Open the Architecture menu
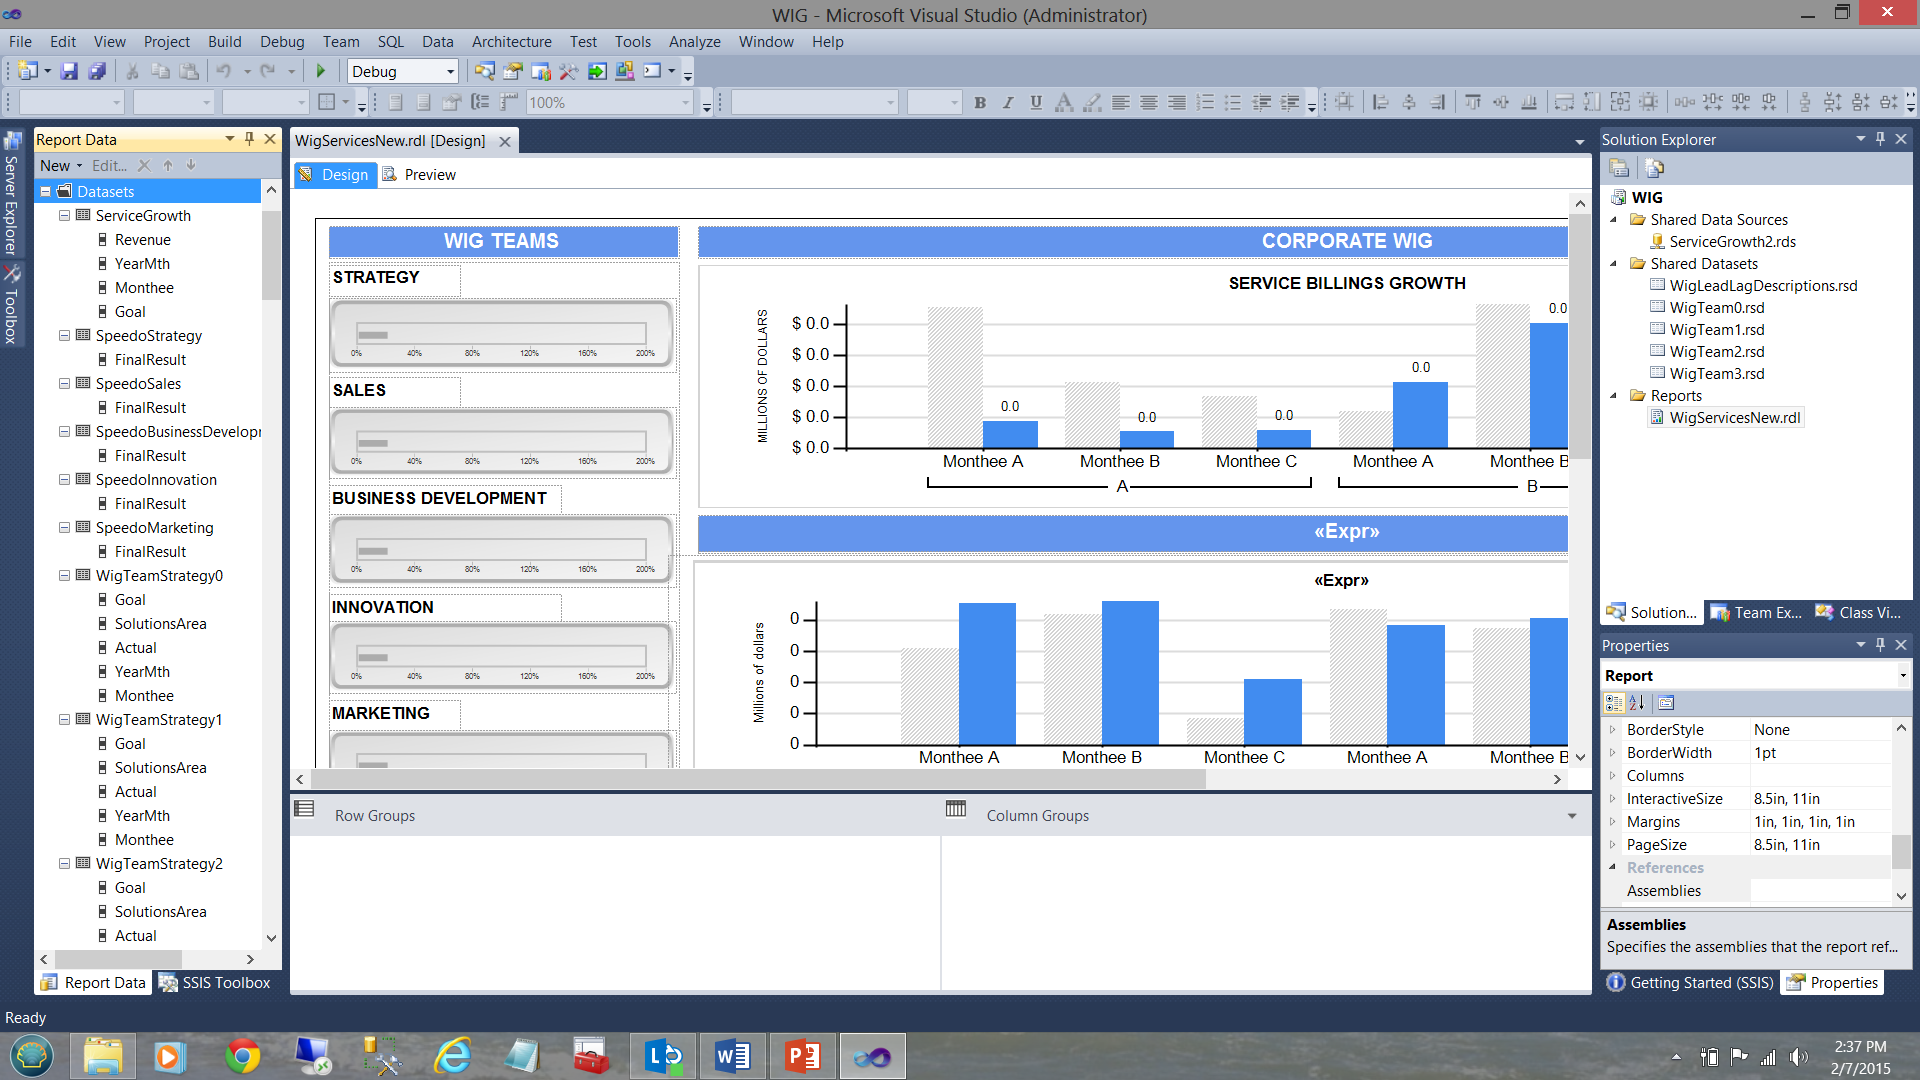Image resolution: width=1920 pixels, height=1080 pixels. (511, 41)
